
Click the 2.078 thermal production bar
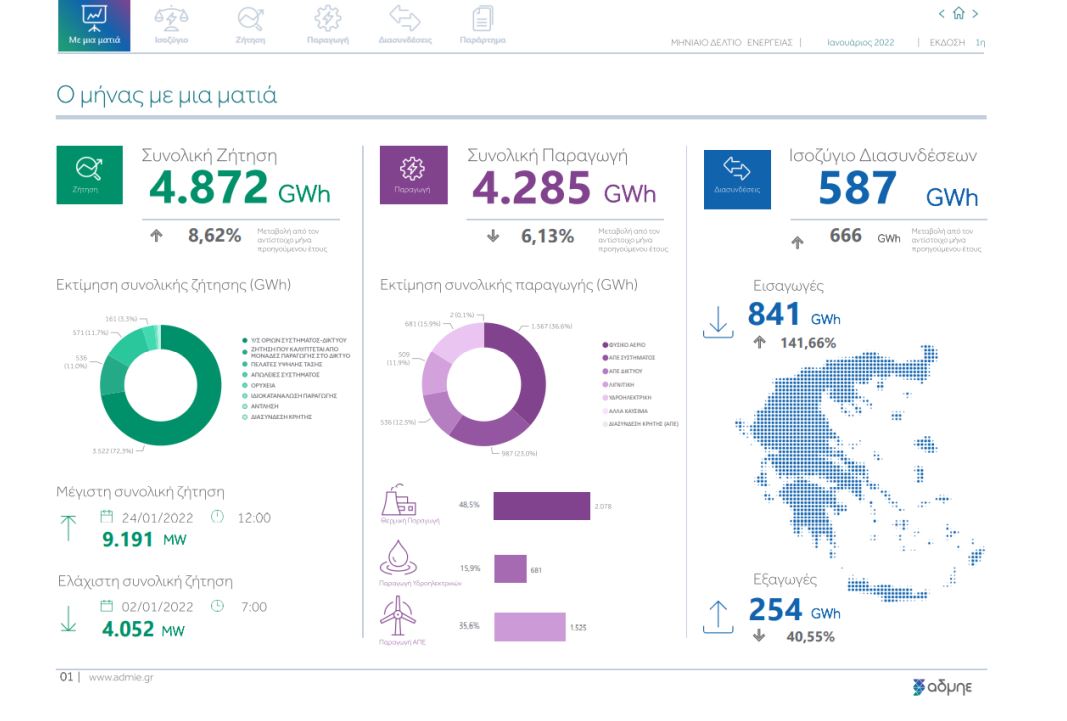pos(541,506)
